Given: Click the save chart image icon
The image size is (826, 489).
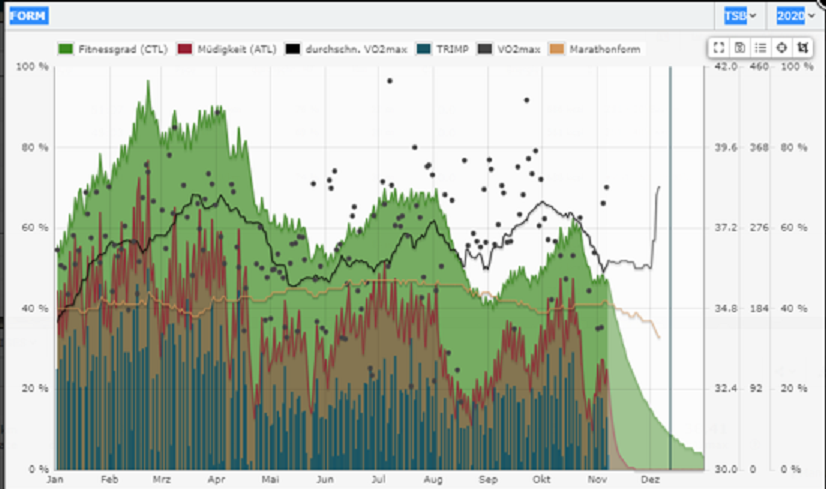Looking at the screenshot, I should (x=739, y=47).
